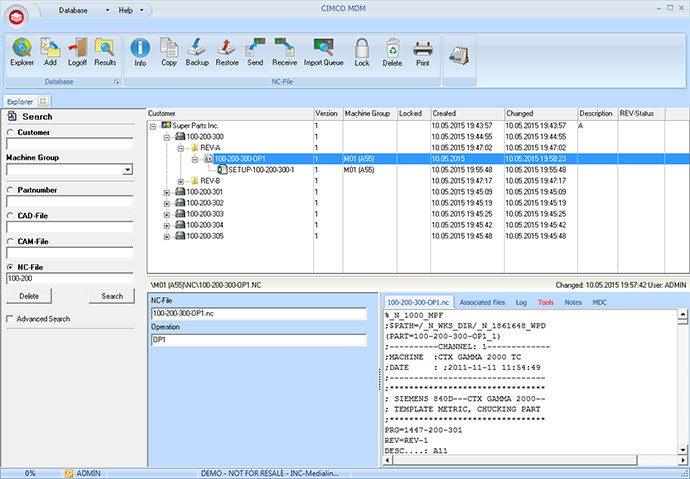Screen dimensions: 690x479
Task: Click the Receive icon
Action: pyautogui.click(x=285, y=52)
